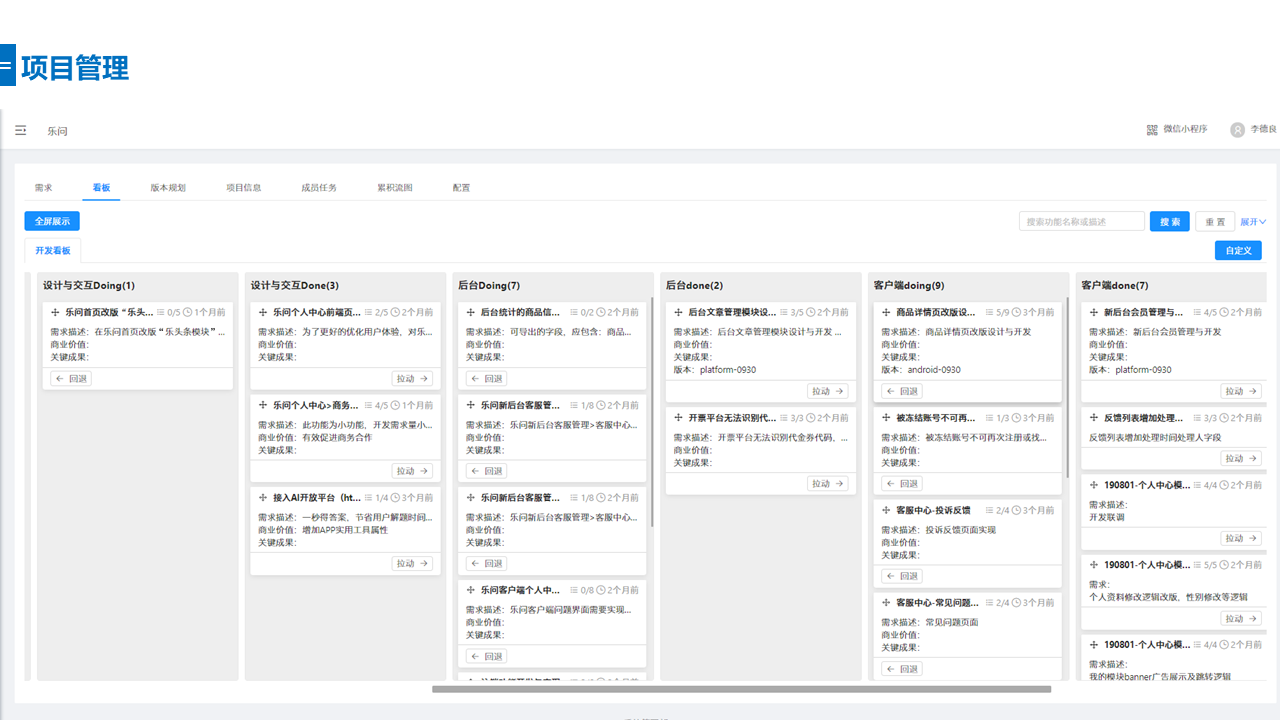Click clock icon on 乐问首页改版 card

click(x=188, y=312)
